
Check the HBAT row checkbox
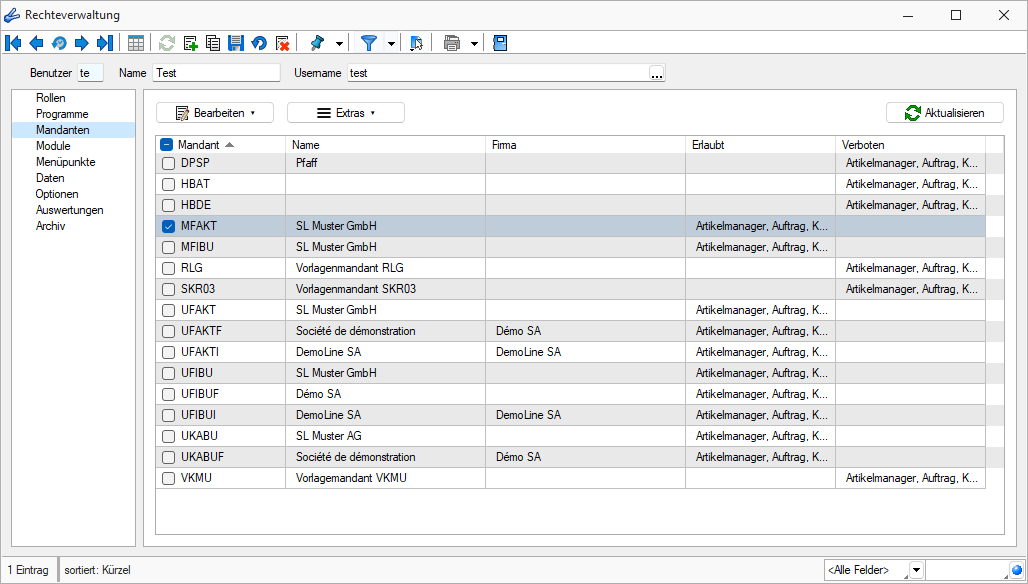[x=168, y=184]
